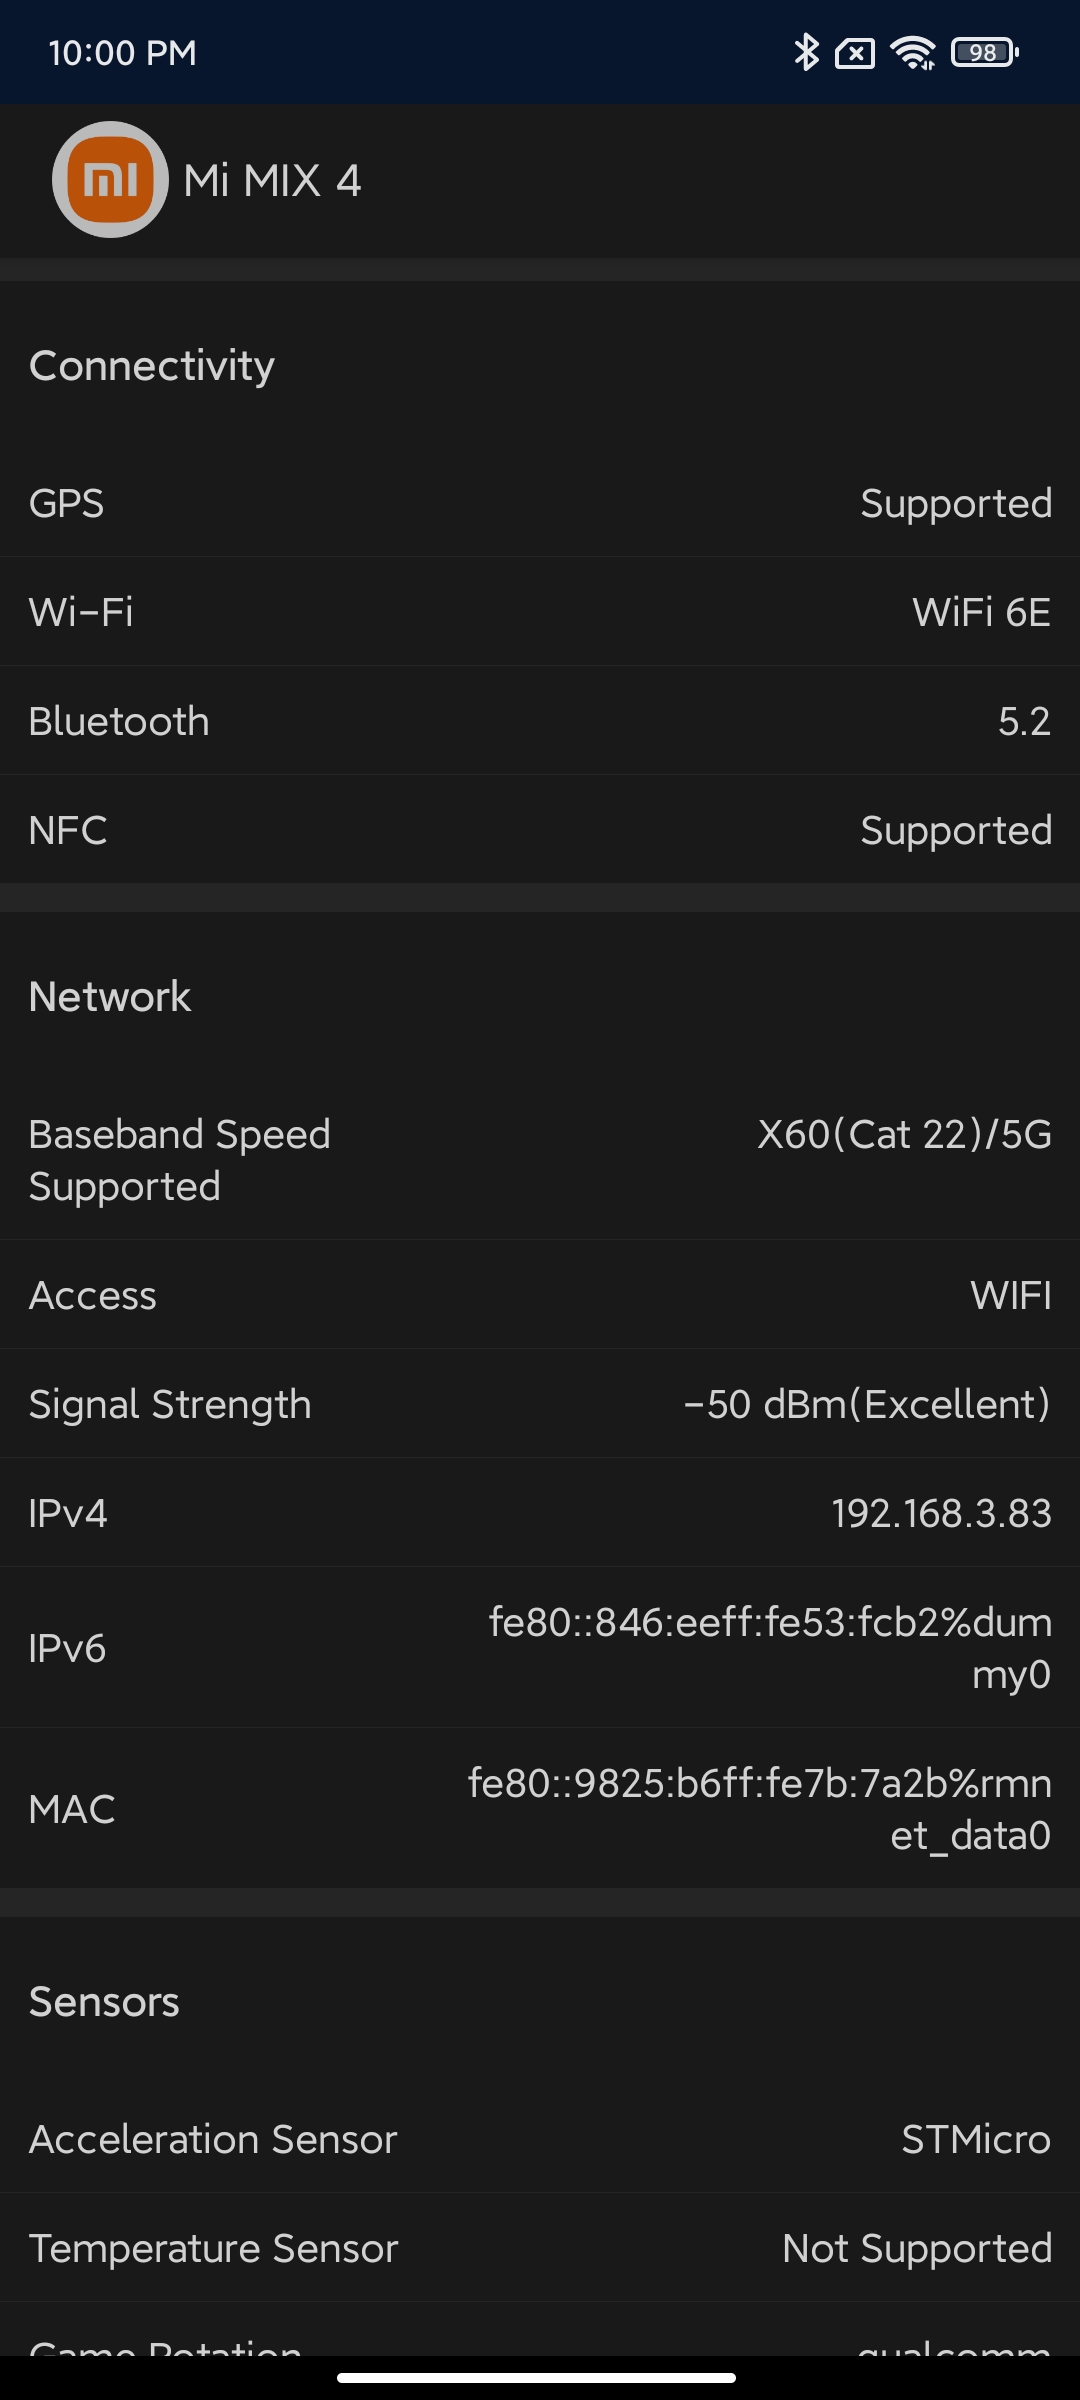Tap the no-SIM status icon
The height and width of the screenshot is (2400, 1080).
tap(855, 53)
